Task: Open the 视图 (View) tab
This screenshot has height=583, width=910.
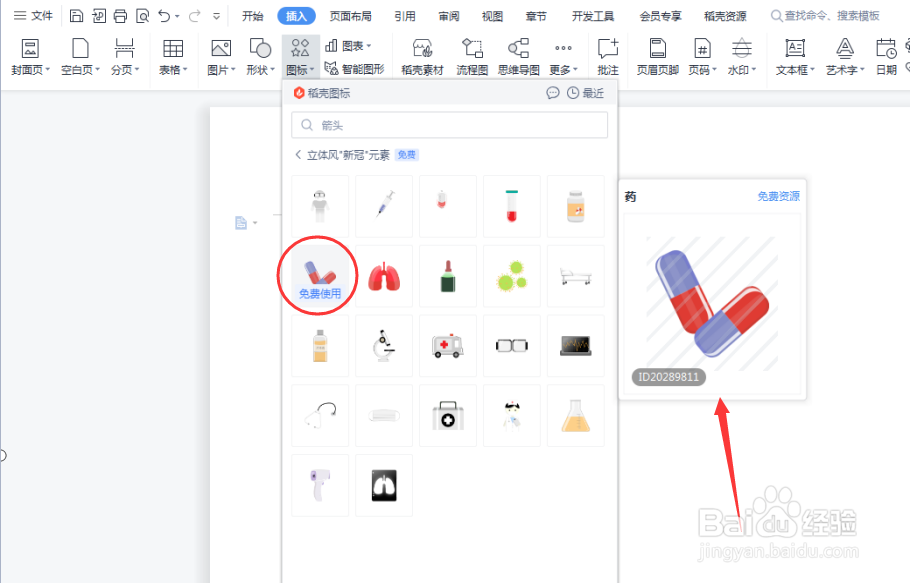Action: click(491, 14)
